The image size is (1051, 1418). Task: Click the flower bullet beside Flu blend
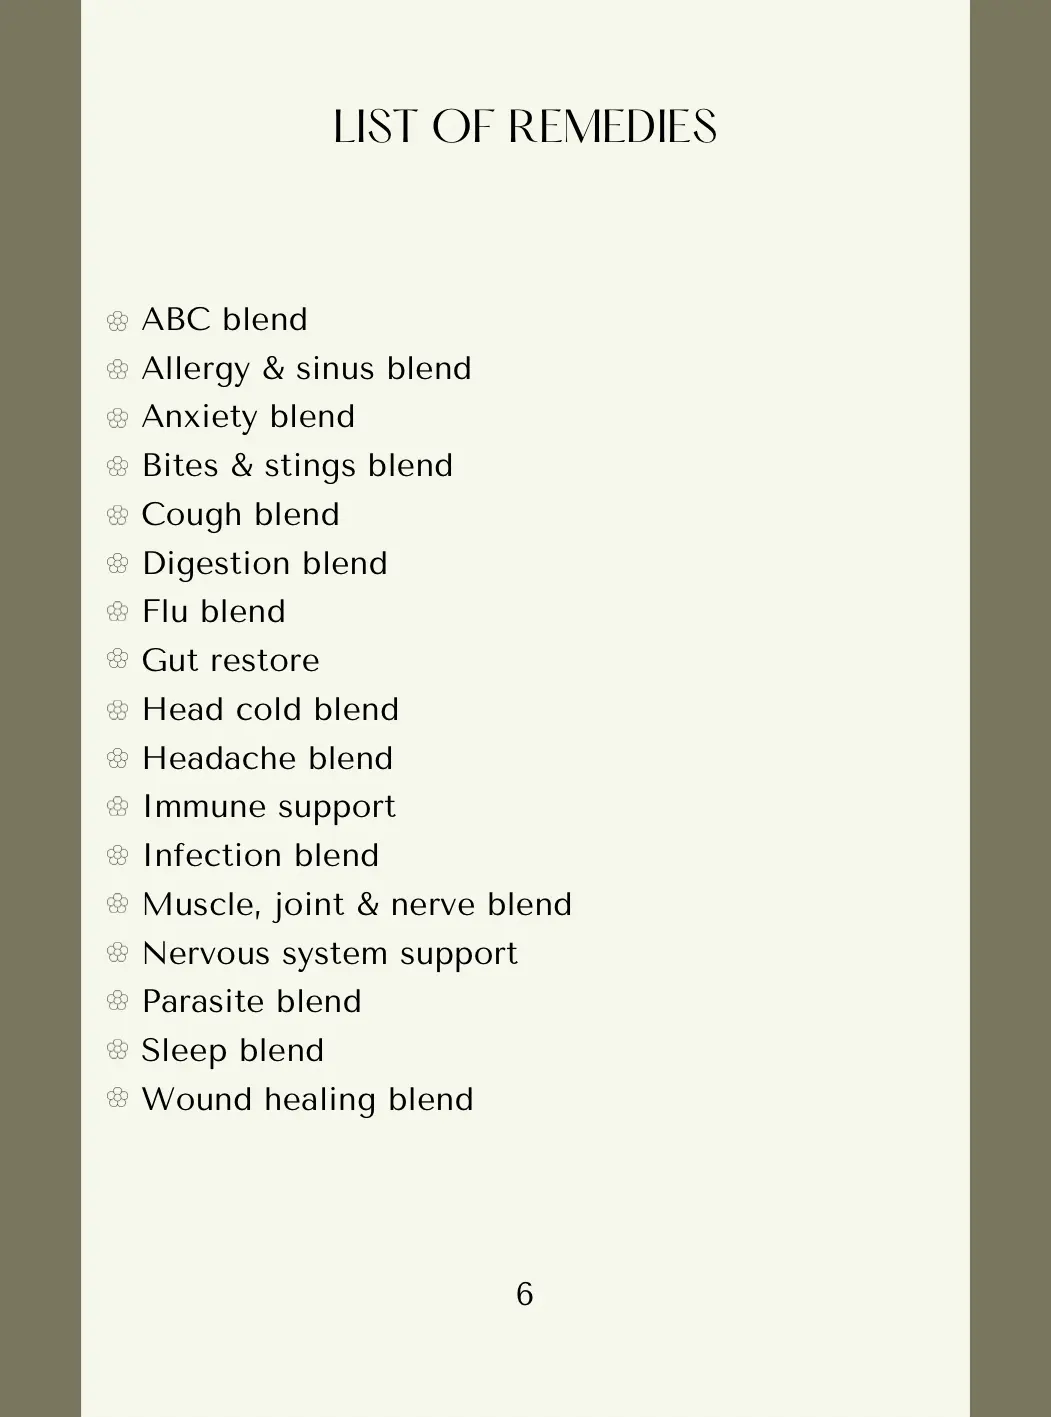[x=118, y=612]
